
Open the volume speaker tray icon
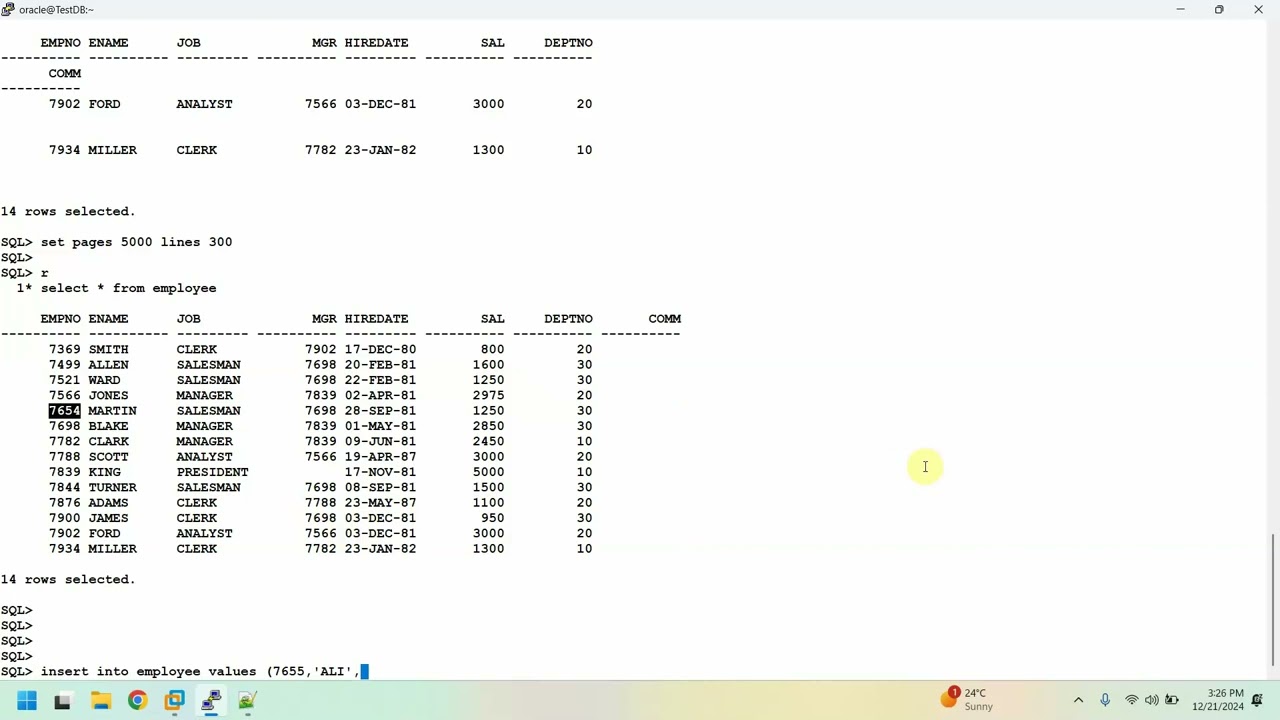coord(1151,700)
